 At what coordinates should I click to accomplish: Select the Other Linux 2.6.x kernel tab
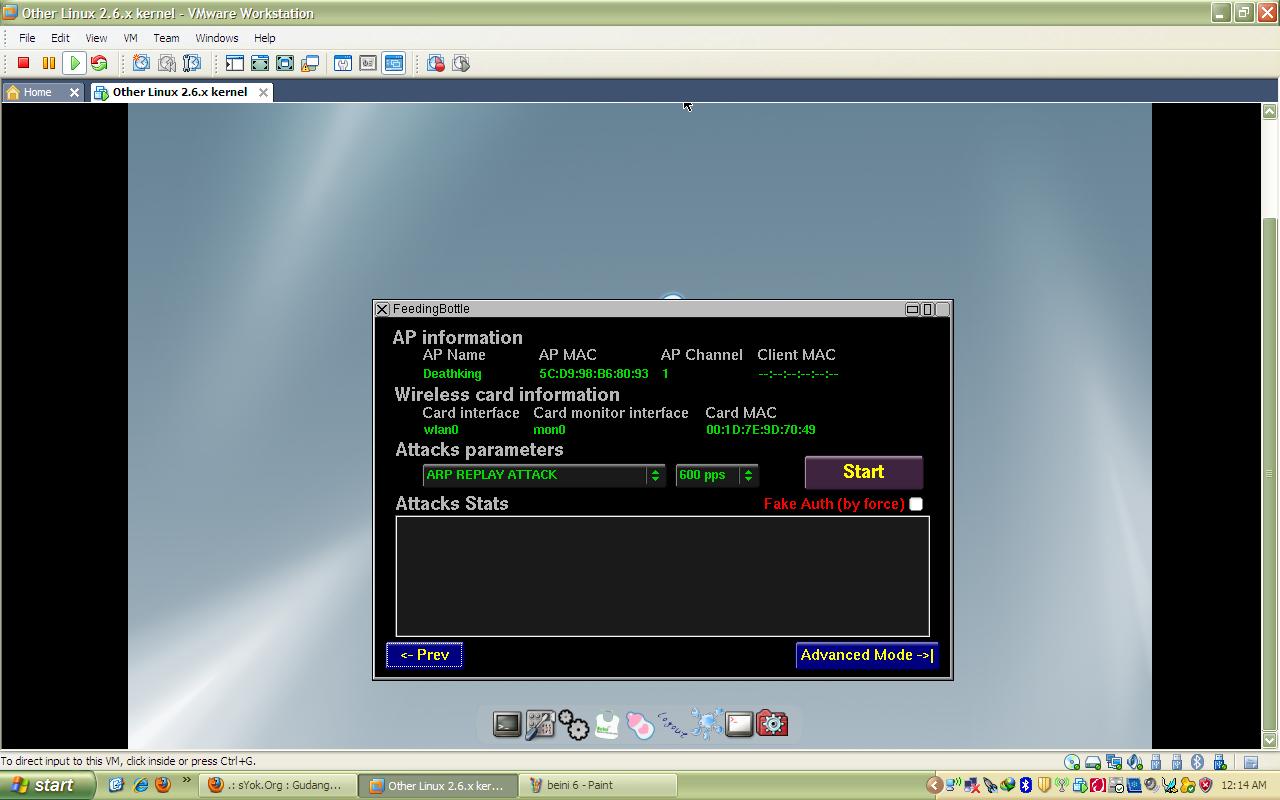180,92
